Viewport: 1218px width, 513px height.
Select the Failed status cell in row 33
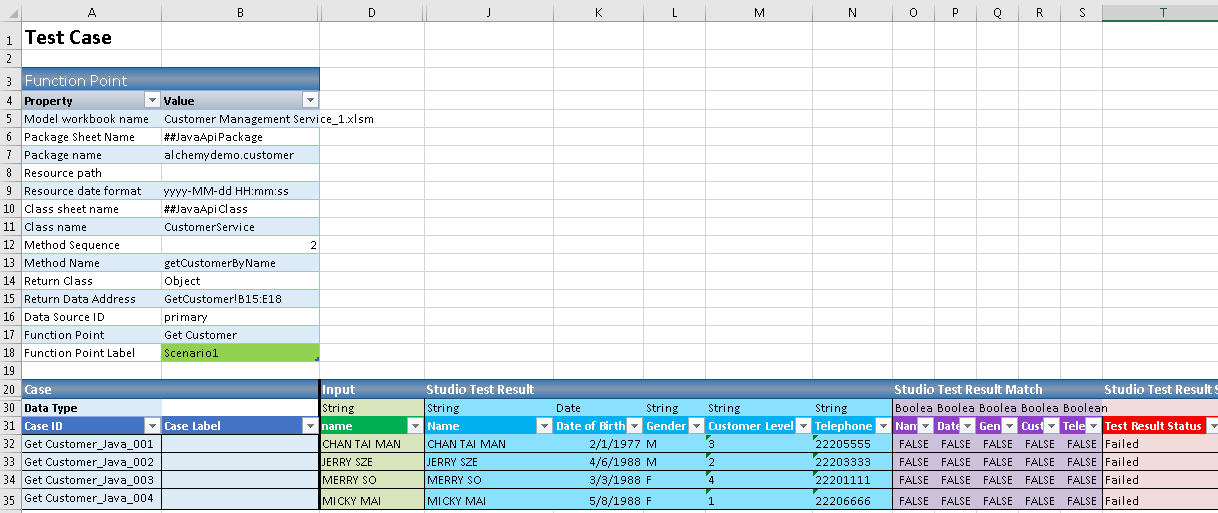click(x=1160, y=462)
